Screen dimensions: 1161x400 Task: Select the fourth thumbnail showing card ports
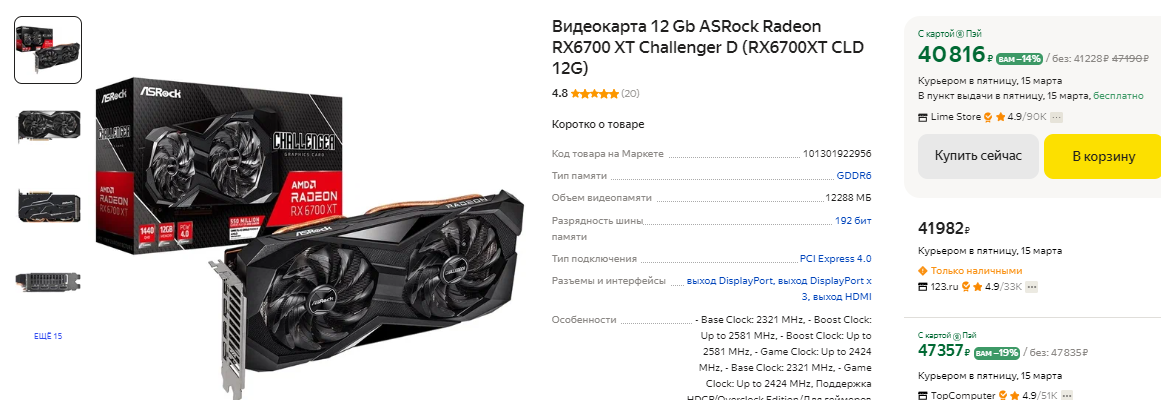[x=48, y=282]
